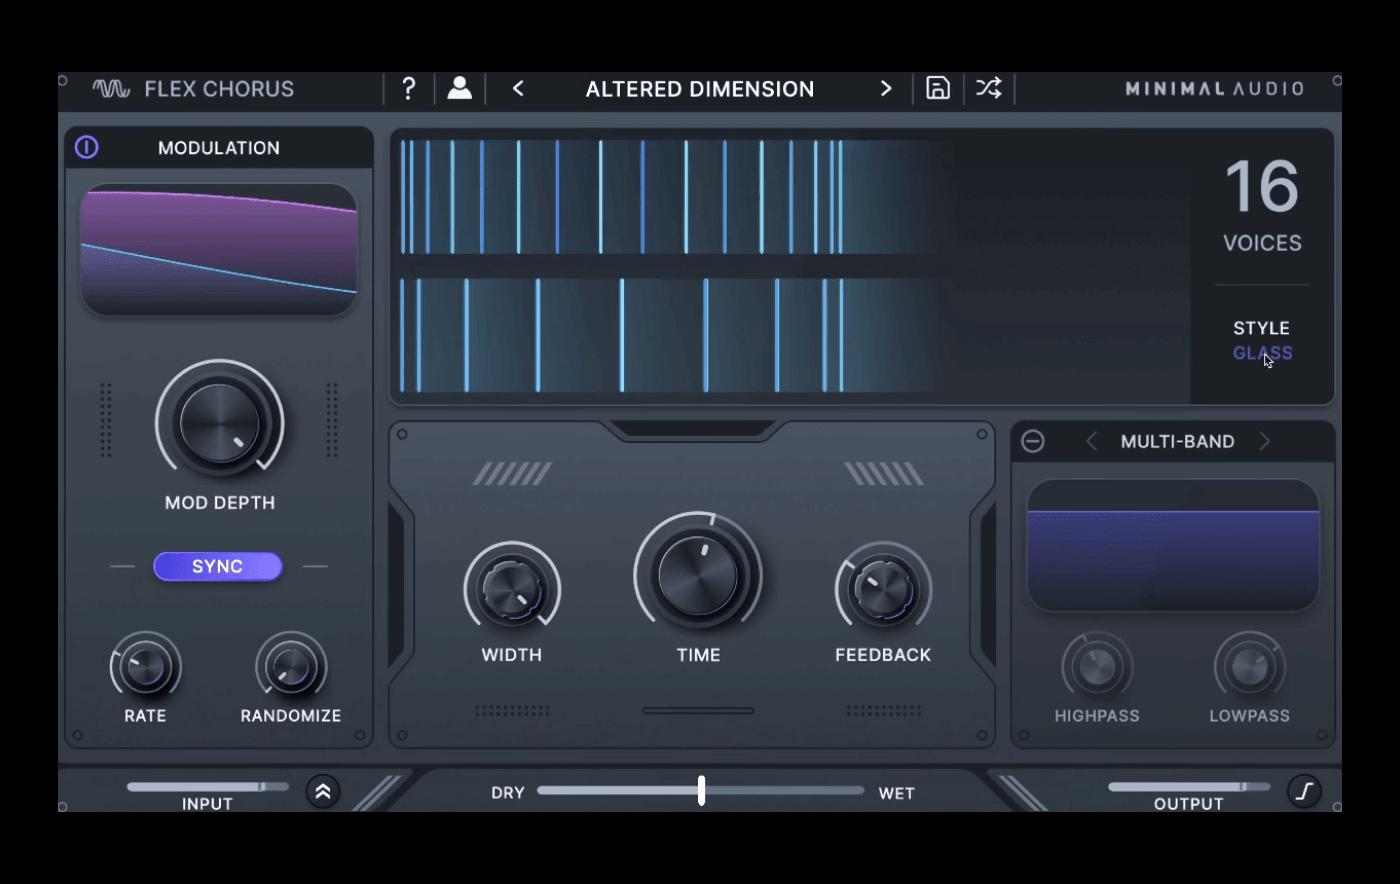1400x884 pixels.
Task: Click the lower voice visualizer lane
Action: (x=668, y=335)
